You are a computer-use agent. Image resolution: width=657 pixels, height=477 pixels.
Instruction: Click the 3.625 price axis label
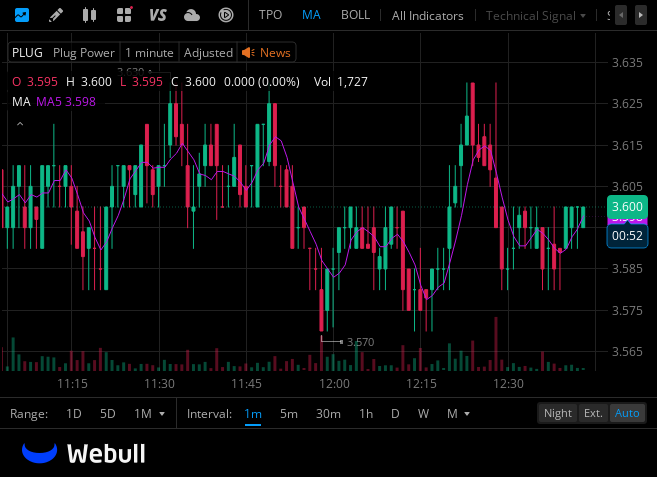pos(627,104)
